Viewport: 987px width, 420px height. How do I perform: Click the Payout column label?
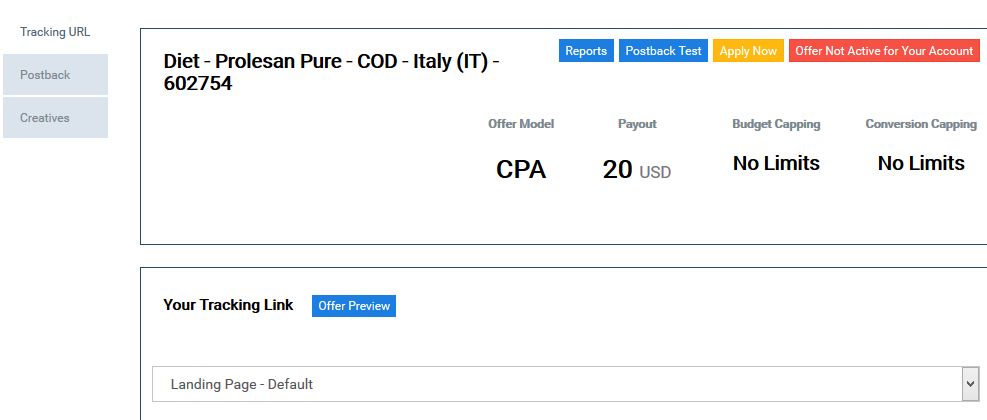click(x=637, y=124)
